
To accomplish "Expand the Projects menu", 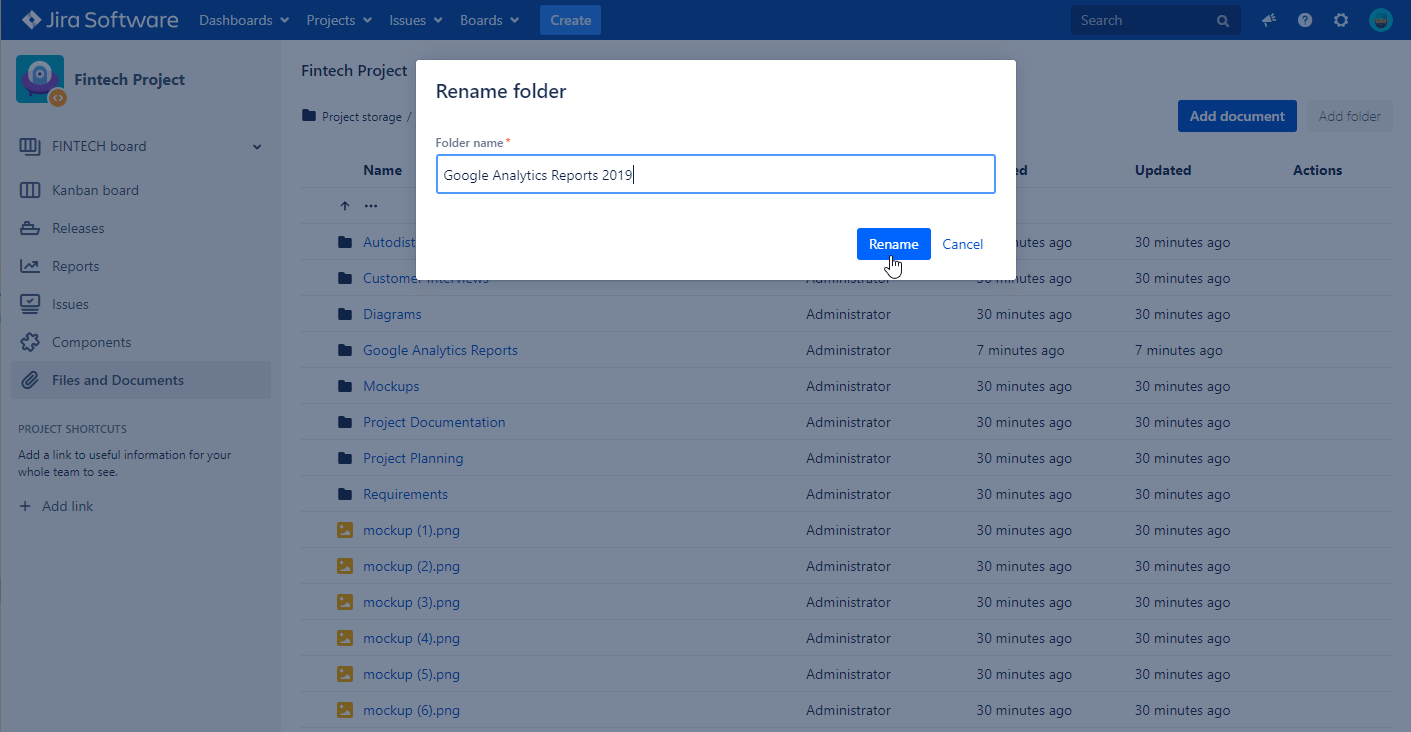I will (x=339, y=20).
